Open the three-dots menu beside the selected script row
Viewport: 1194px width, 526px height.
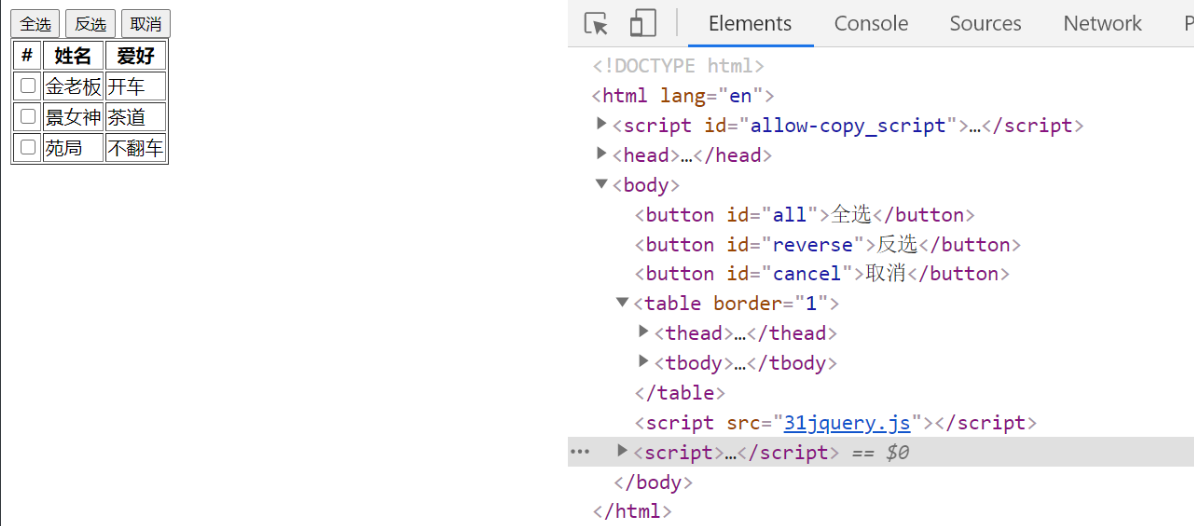(580, 452)
